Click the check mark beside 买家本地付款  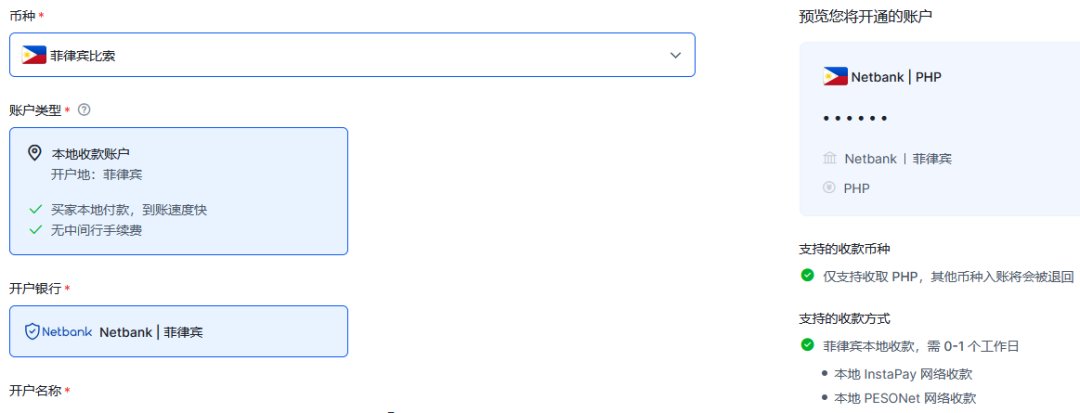pos(35,210)
